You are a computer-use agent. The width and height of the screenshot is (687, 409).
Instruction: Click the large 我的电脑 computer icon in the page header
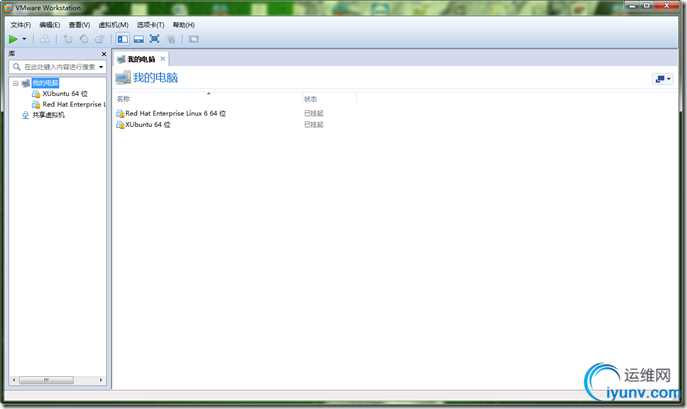point(123,78)
